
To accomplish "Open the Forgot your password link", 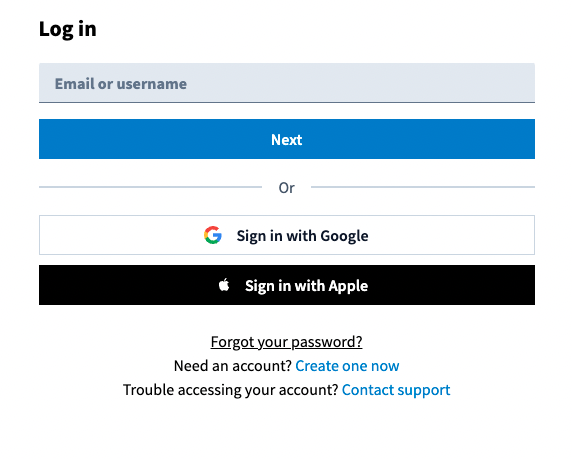I will coord(286,342).
